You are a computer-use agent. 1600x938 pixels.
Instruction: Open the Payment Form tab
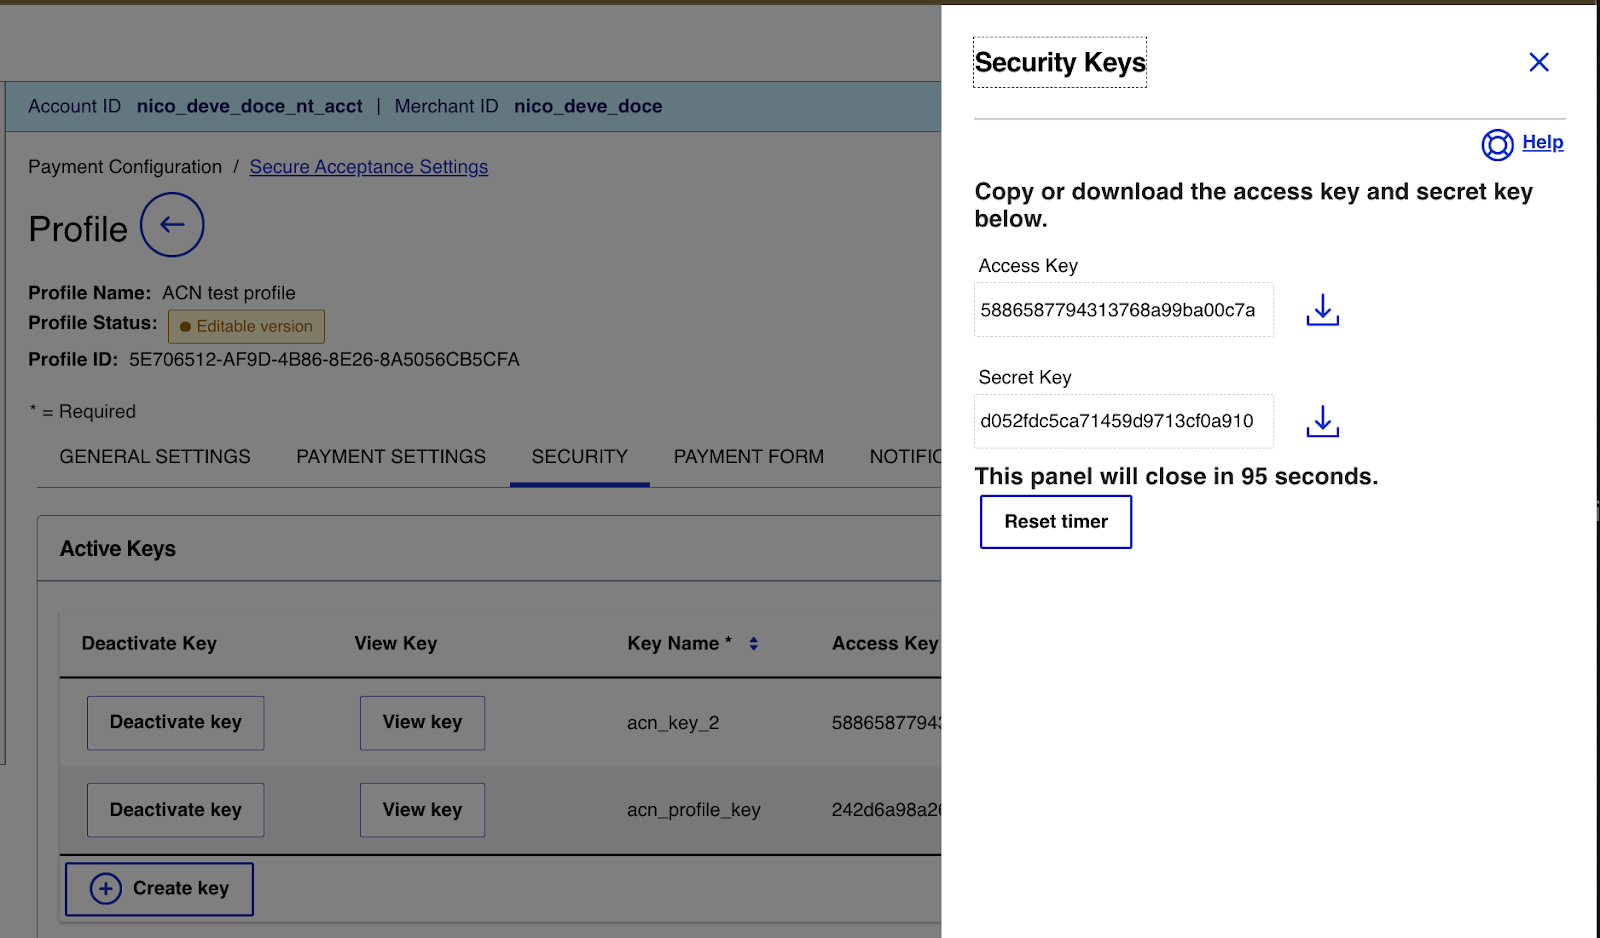748,457
